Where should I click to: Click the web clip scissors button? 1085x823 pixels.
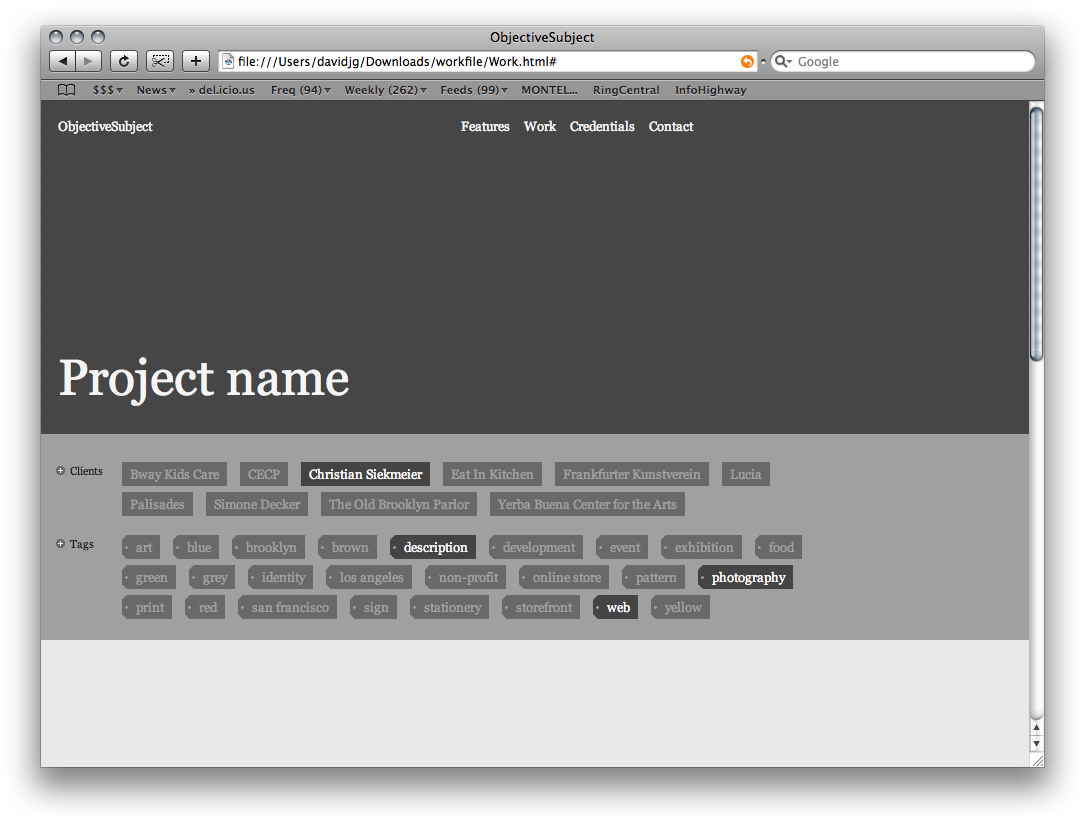160,61
